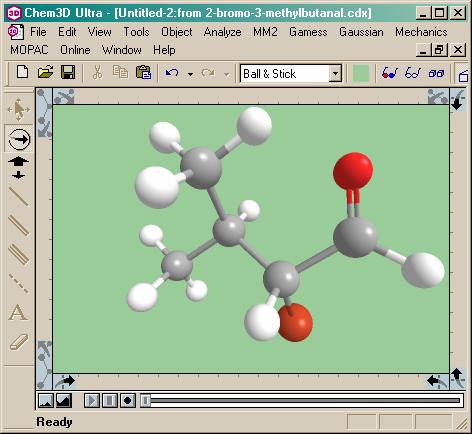Click the record movie button

coord(127,400)
